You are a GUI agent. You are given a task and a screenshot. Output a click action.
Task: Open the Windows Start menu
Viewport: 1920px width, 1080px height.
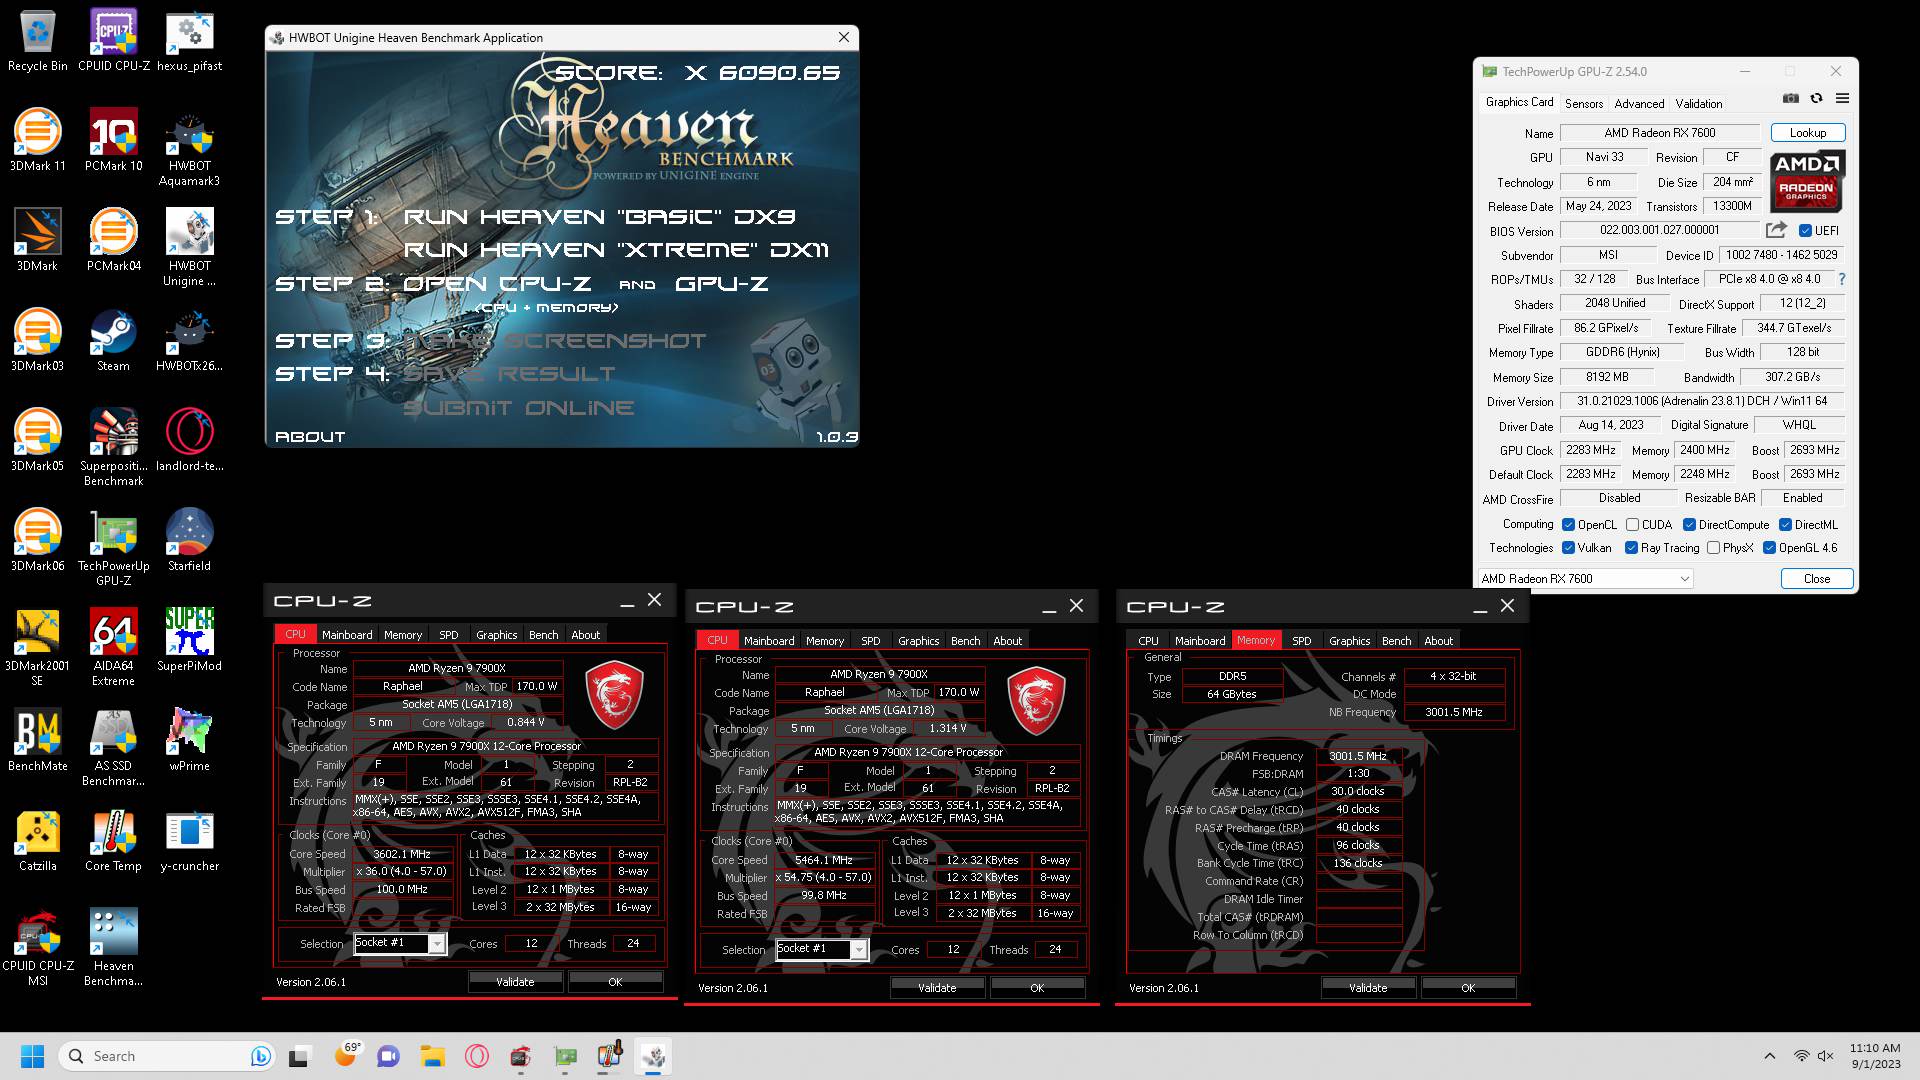pyautogui.click(x=32, y=1056)
